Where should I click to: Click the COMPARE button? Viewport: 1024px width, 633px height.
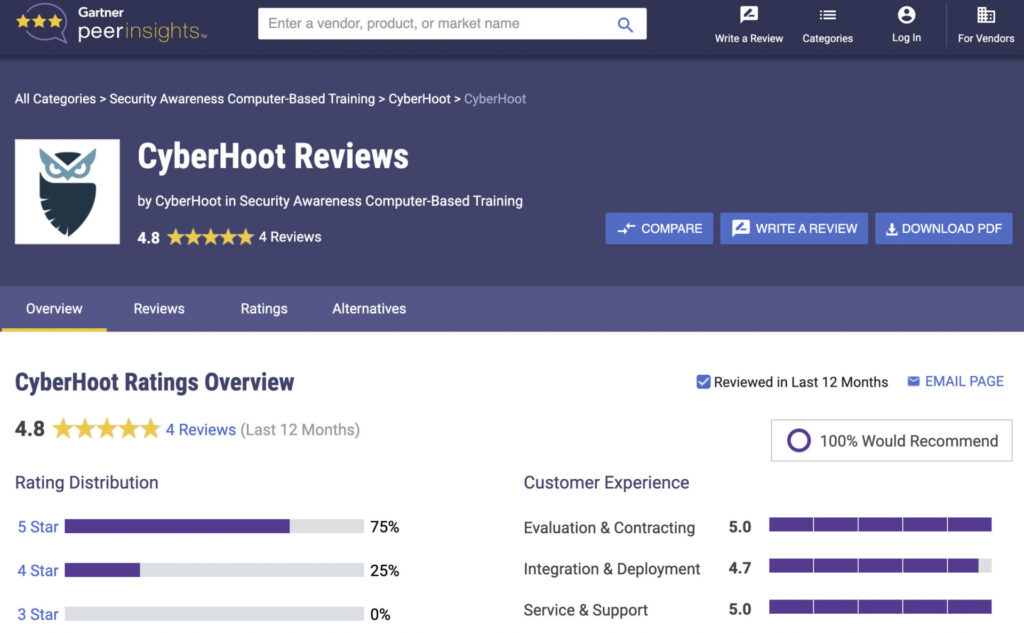[x=659, y=229]
